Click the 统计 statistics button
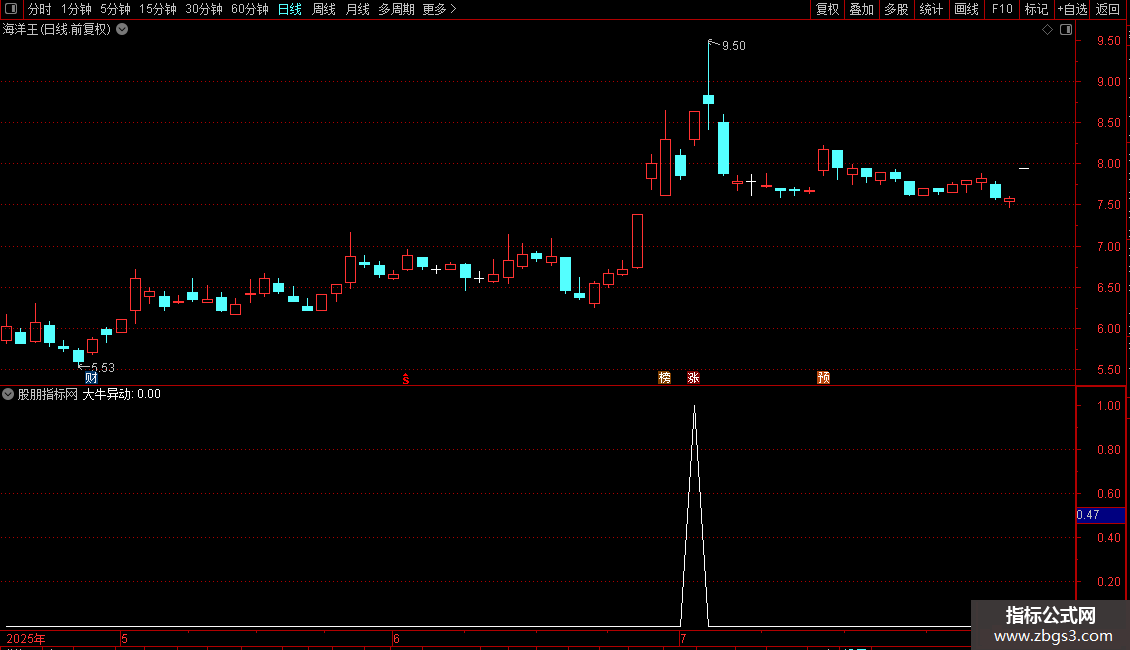 [x=931, y=9]
